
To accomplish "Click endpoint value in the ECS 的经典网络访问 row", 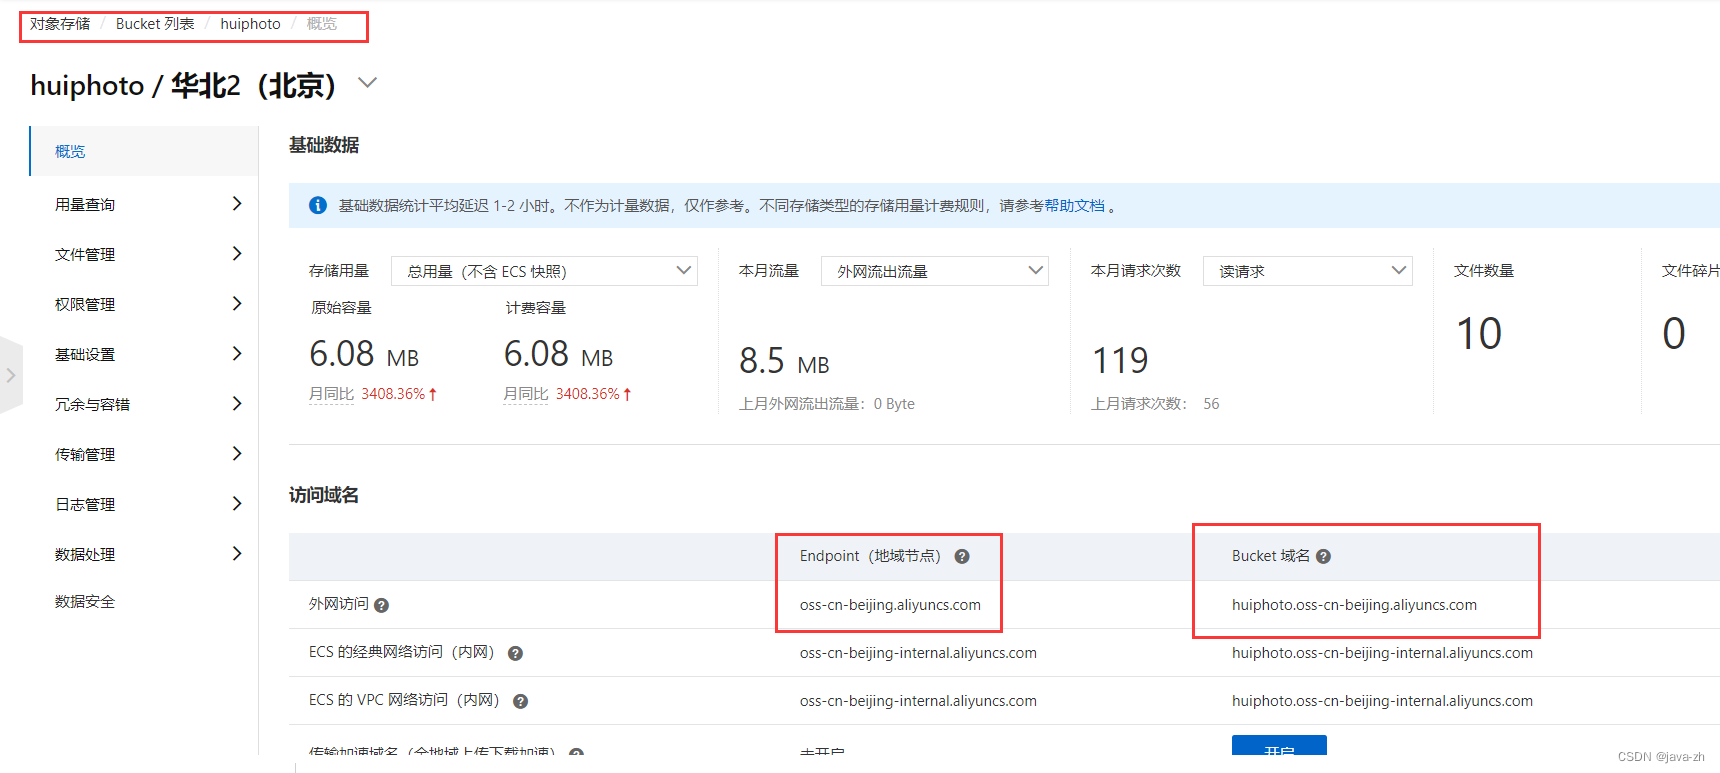I will click(x=918, y=653).
